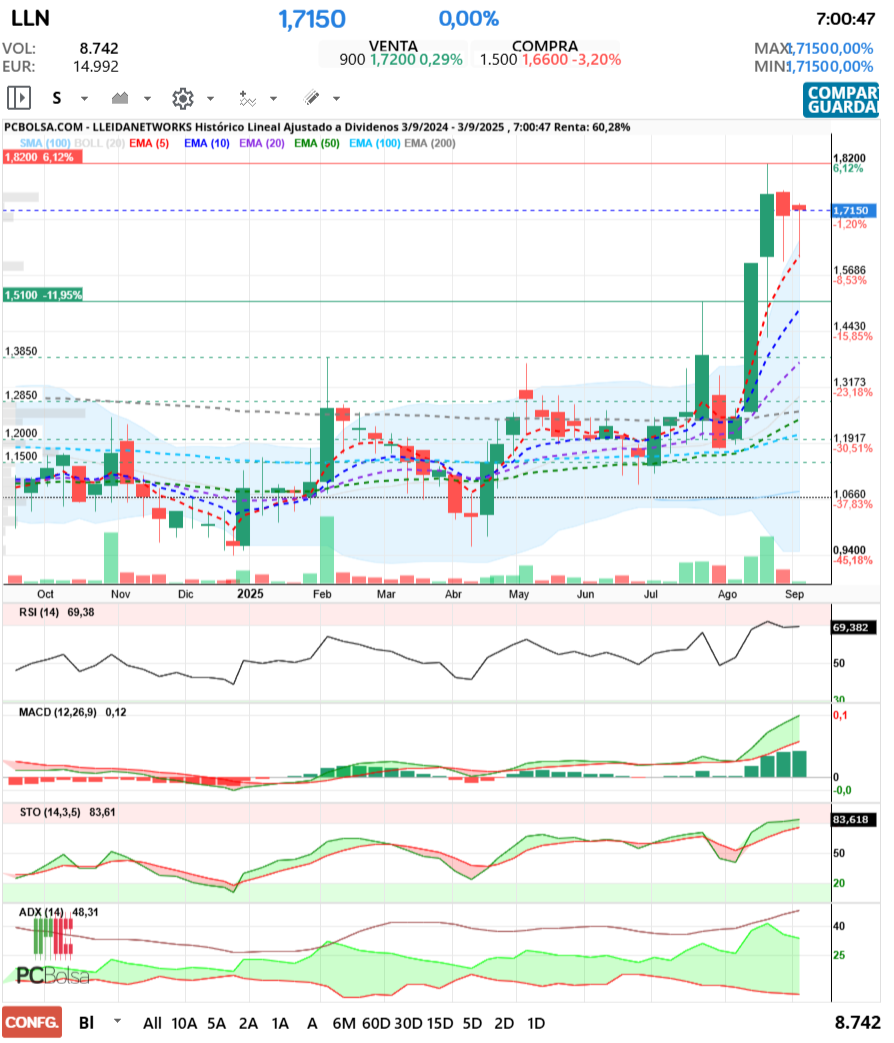Toggle the SMA (100) indicator
This screenshot has width=894, height=1043.
(x=45, y=143)
